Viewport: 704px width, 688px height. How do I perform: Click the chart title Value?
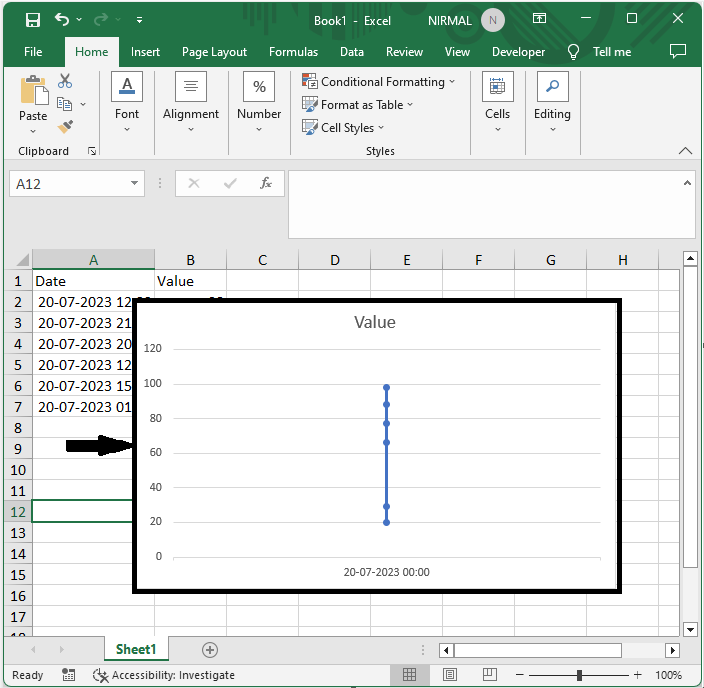coord(374,322)
